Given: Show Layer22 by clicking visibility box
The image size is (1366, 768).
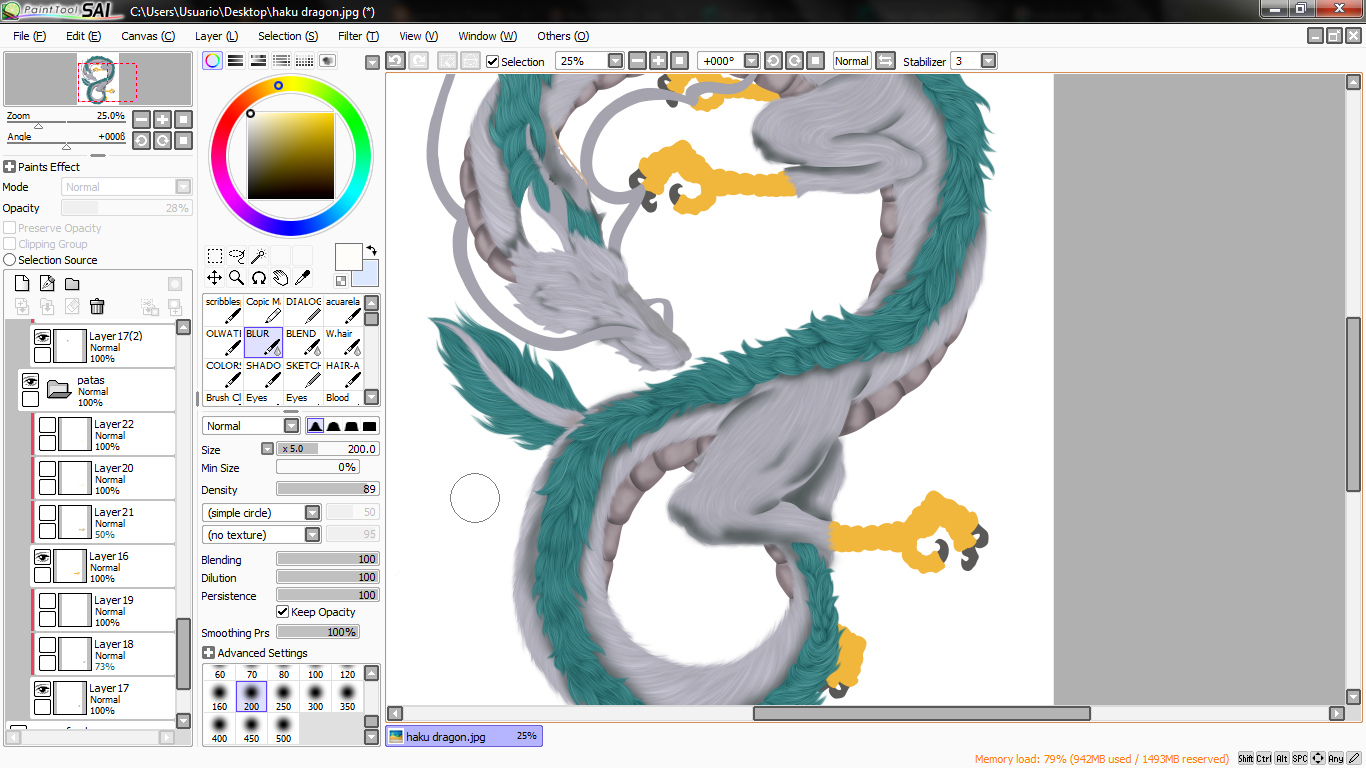Looking at the screenshot, I should pos(47,426).
